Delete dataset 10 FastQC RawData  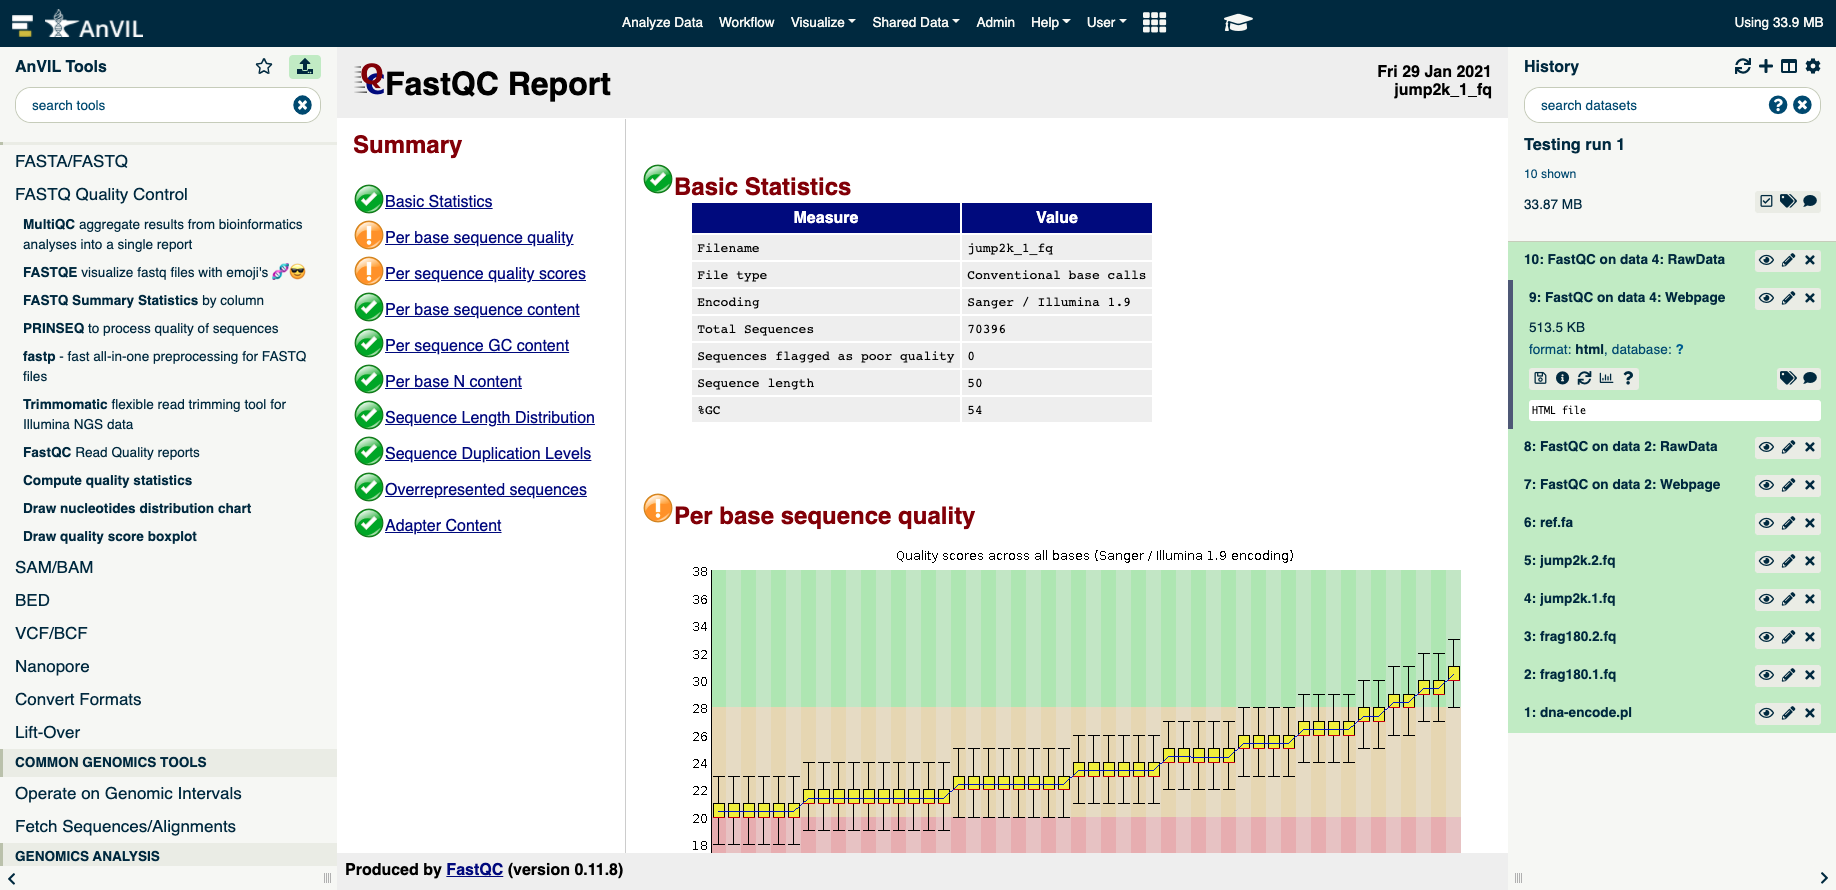click(1810, 260)
